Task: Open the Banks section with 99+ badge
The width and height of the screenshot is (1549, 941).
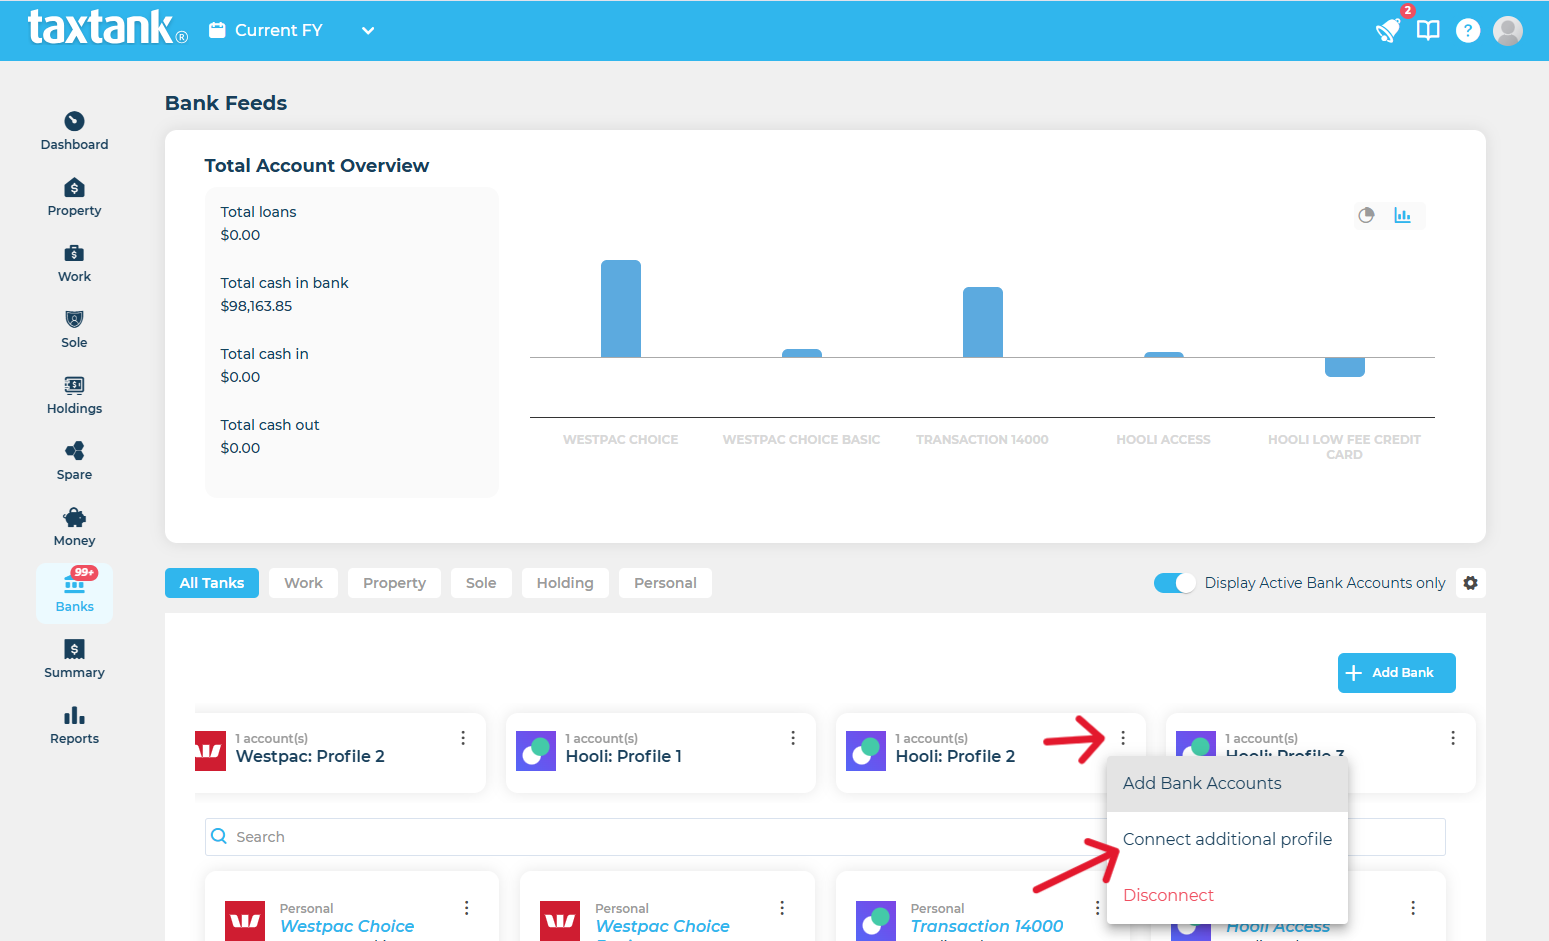Action: click(73, 592)
